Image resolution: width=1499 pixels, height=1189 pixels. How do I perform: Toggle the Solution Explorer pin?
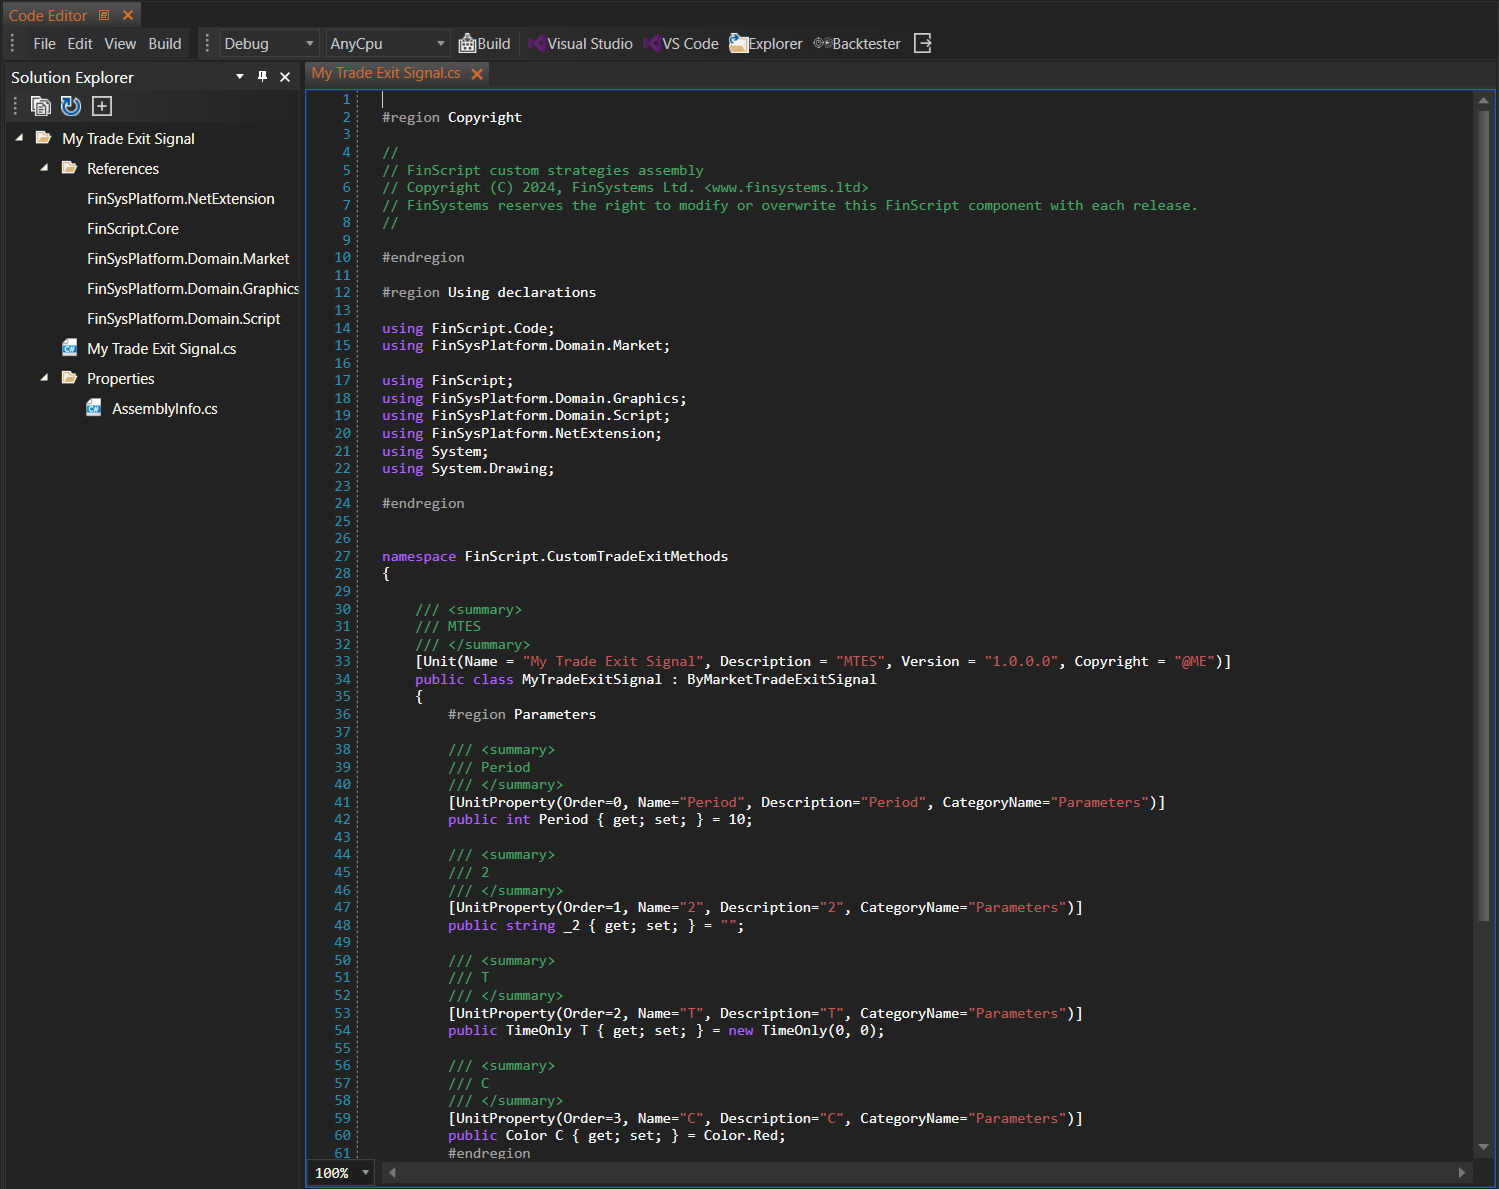tap(263, 77)
